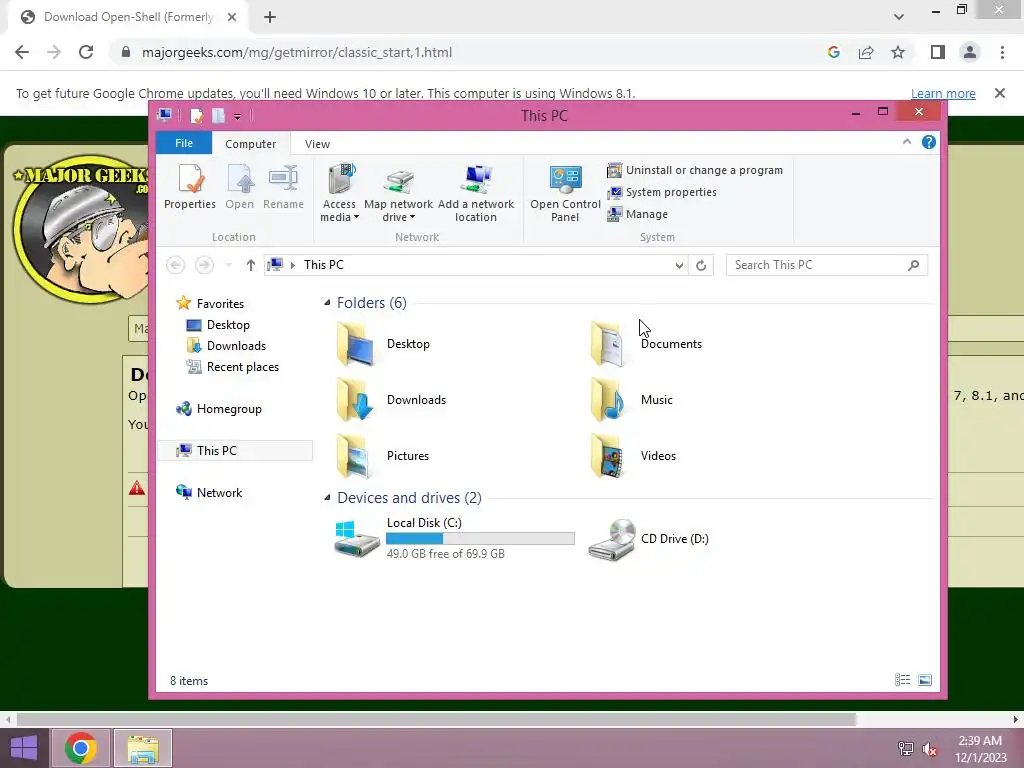Screen dimensions: 1024x768
Task: Share this page icon in Chrome
Action: [x=866, y=52]
